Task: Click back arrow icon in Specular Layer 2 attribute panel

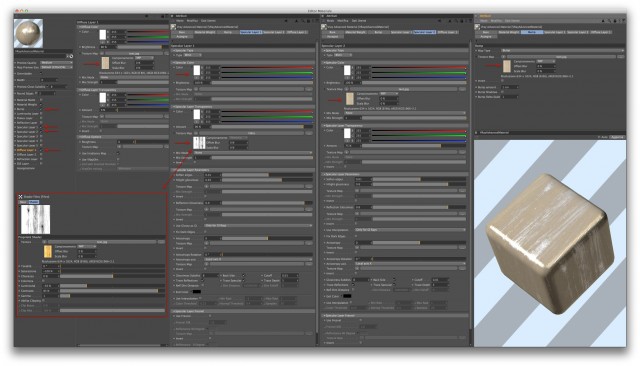Action: point(439,21)
